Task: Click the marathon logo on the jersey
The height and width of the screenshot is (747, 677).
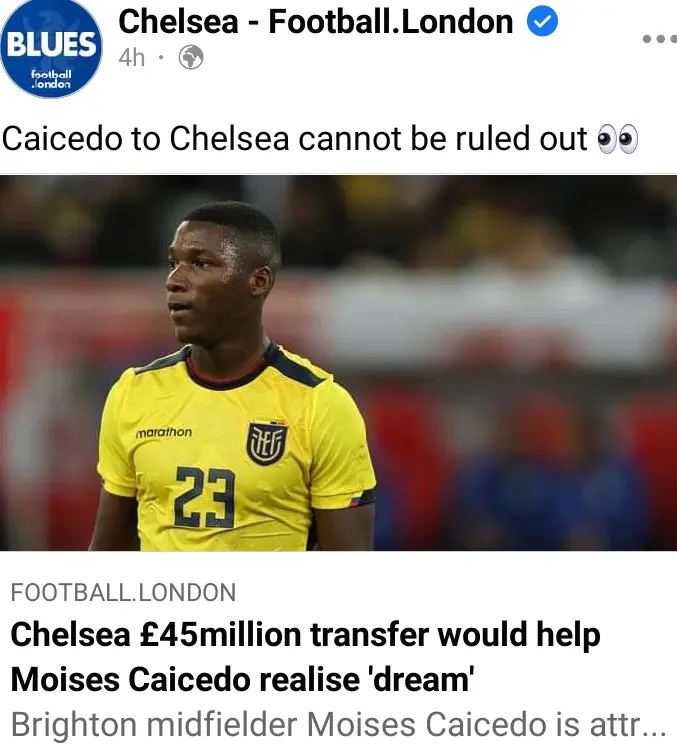Action: (164, 433)
